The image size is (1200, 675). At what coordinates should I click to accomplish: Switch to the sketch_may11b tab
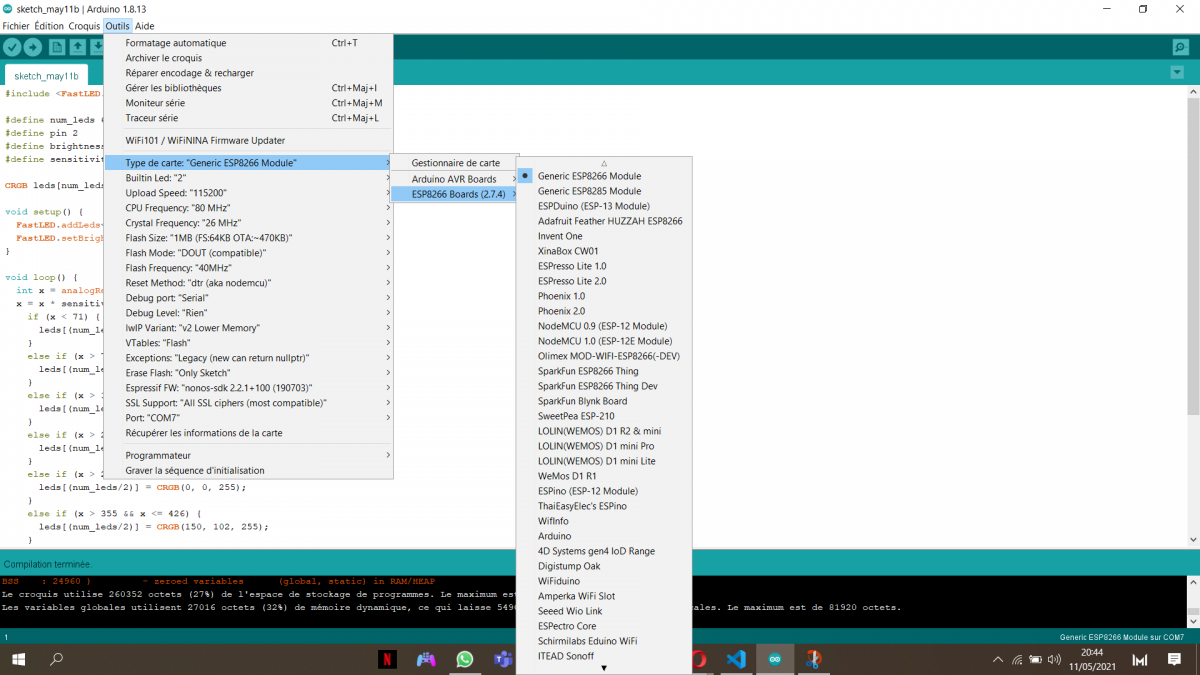coord(46,76)
